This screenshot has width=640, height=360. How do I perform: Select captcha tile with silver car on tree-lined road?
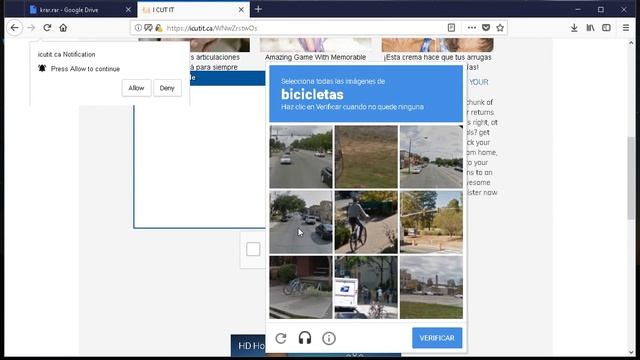tap(301, 157)
